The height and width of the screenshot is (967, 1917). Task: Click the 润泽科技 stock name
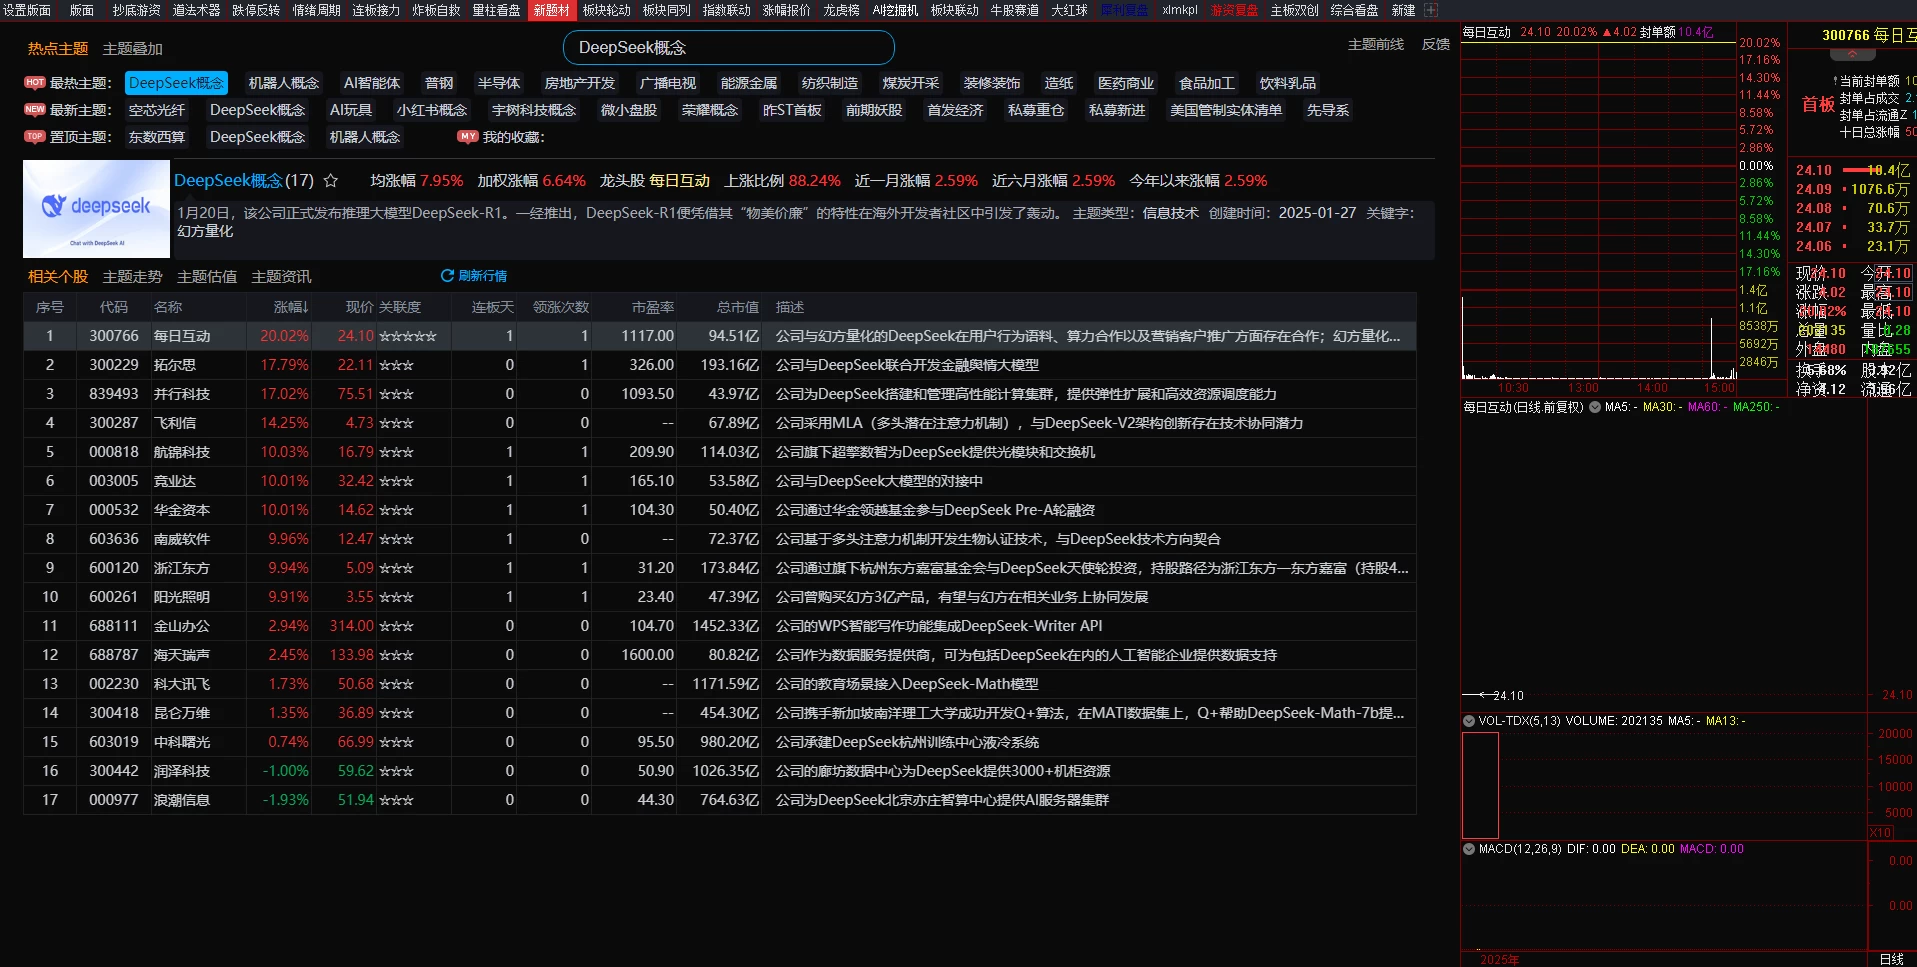(x=182, y=771)
